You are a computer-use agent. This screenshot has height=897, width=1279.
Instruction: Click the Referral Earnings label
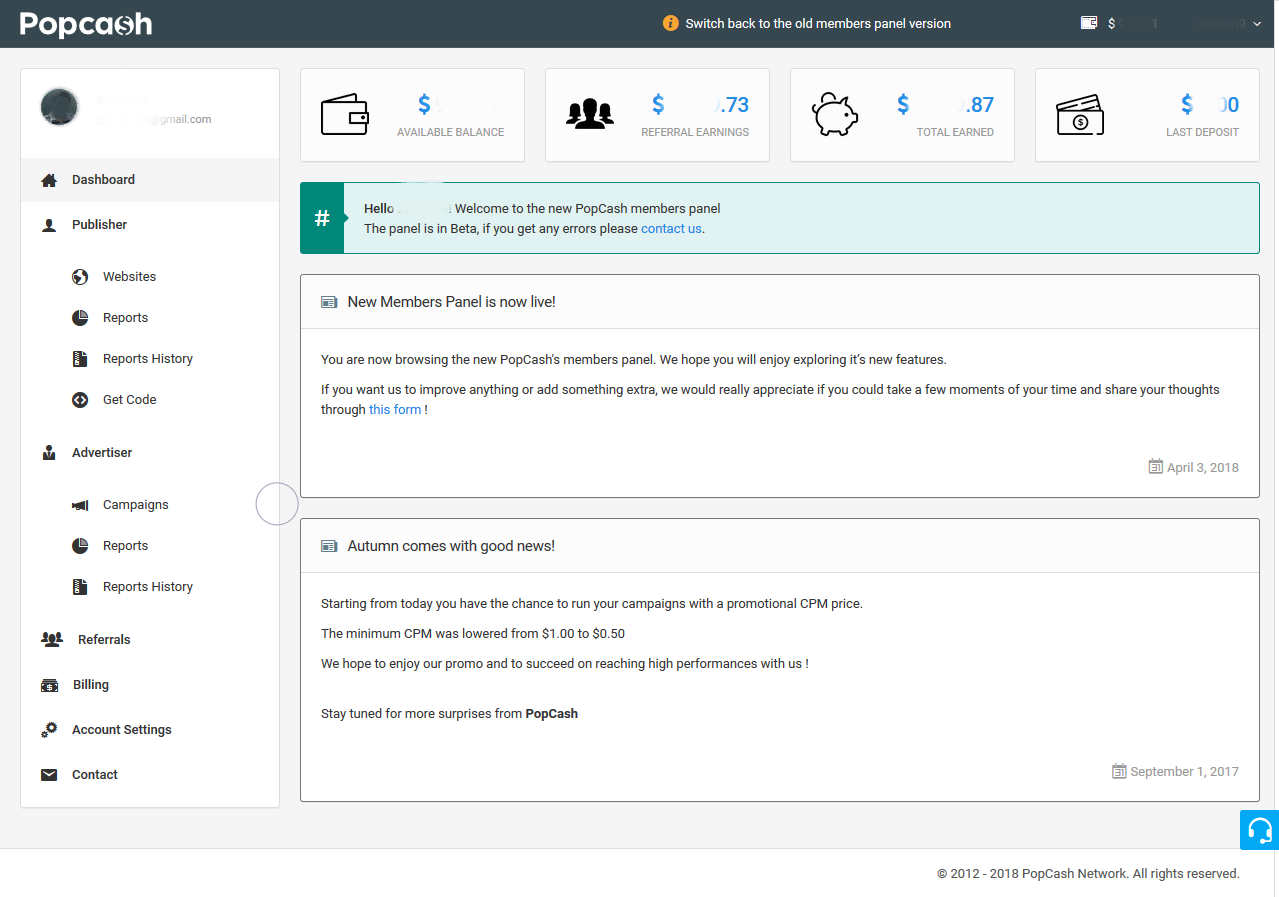pos(695,132)
